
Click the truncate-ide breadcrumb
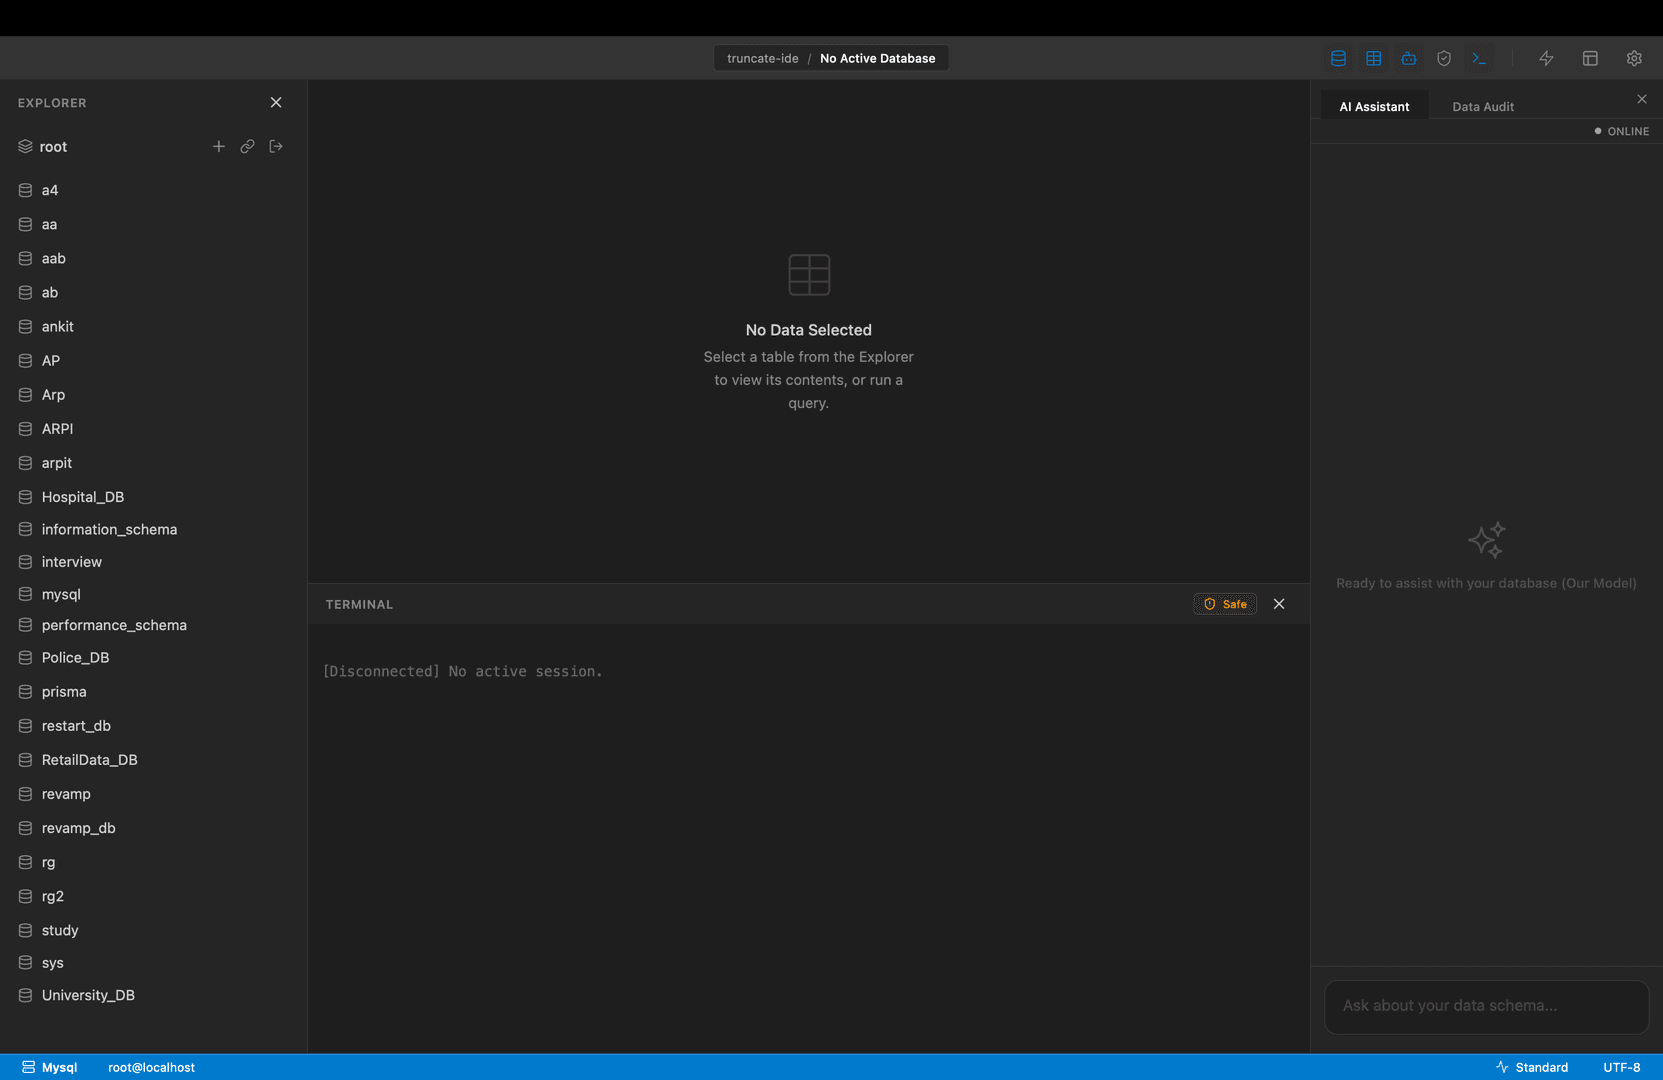762,58
